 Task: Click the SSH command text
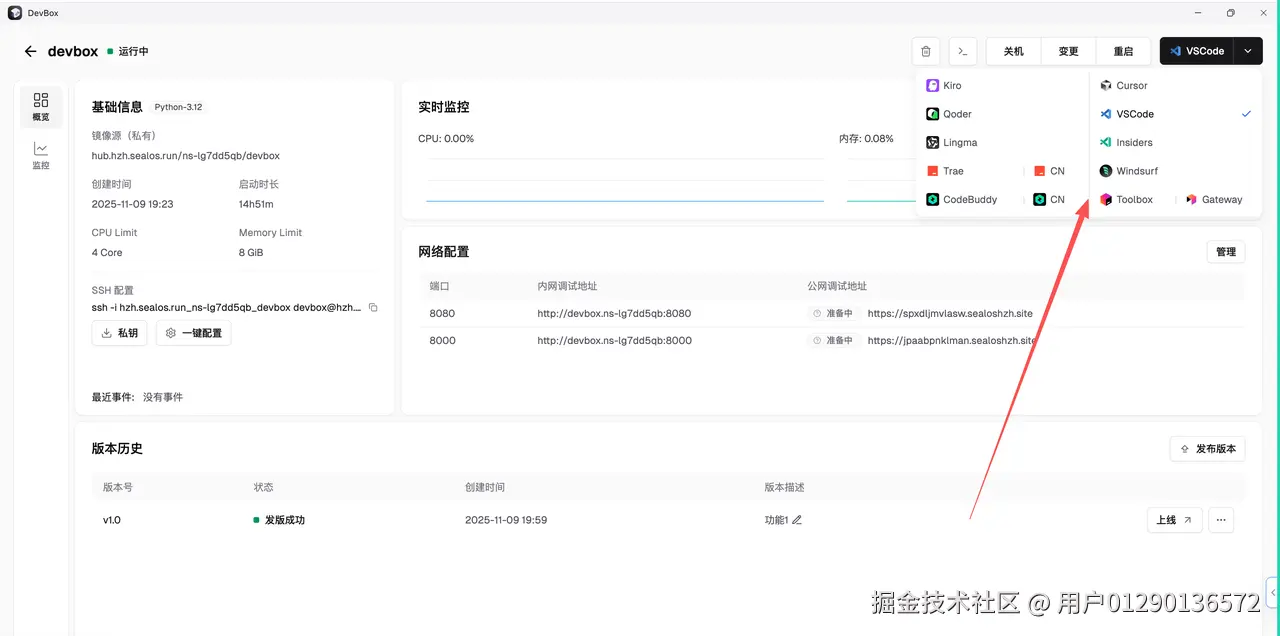[x=227, y=307]
